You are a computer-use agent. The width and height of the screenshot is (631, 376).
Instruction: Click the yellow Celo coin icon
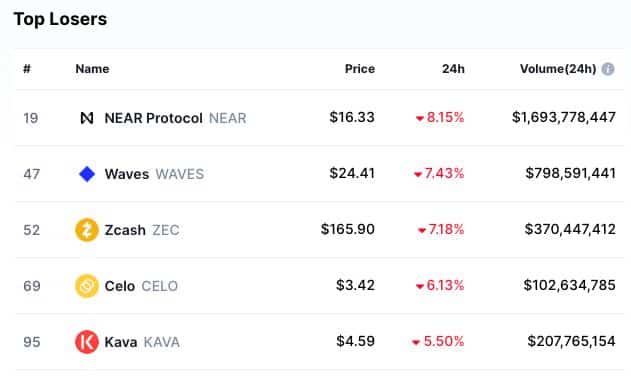pyautogui.click(x=87, y=286)
